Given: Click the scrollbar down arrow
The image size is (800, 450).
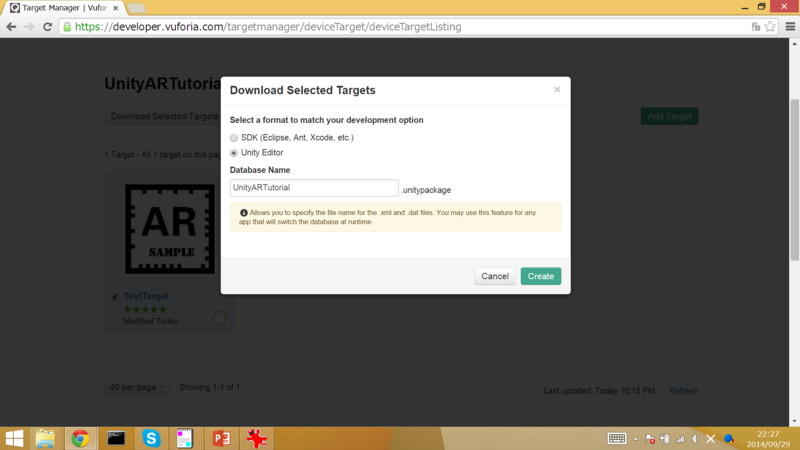Looking at the screenshot, I should tap(794, 421).
